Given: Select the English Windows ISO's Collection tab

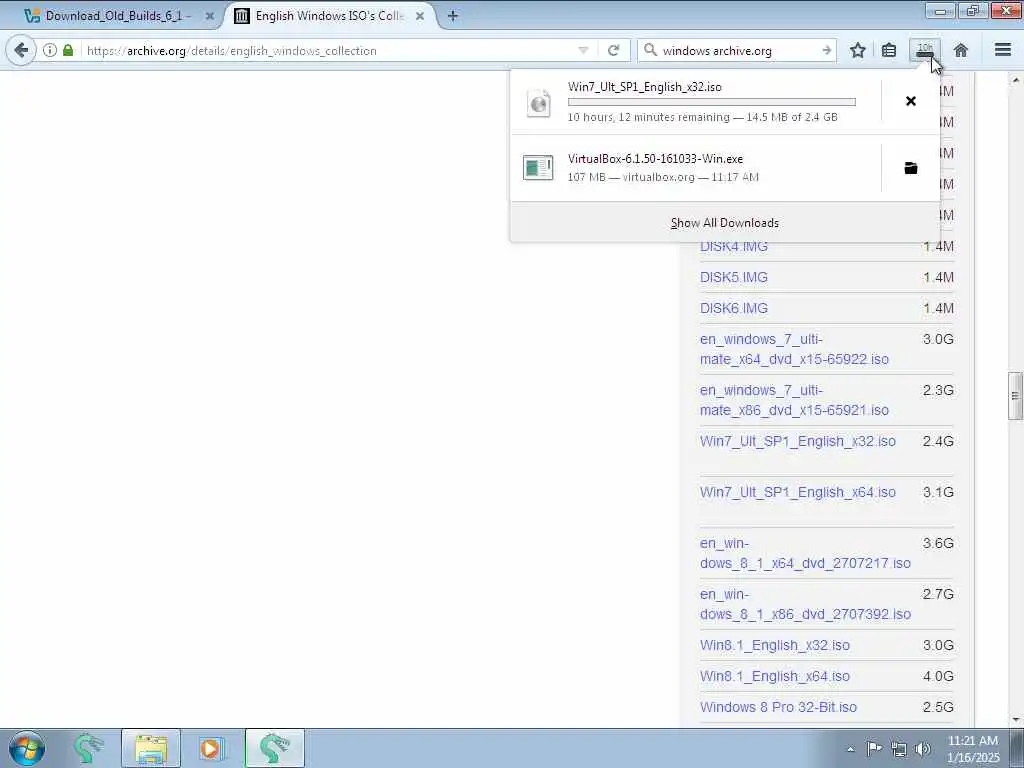Looking at the screenshot, I should (x=330, y=16).
